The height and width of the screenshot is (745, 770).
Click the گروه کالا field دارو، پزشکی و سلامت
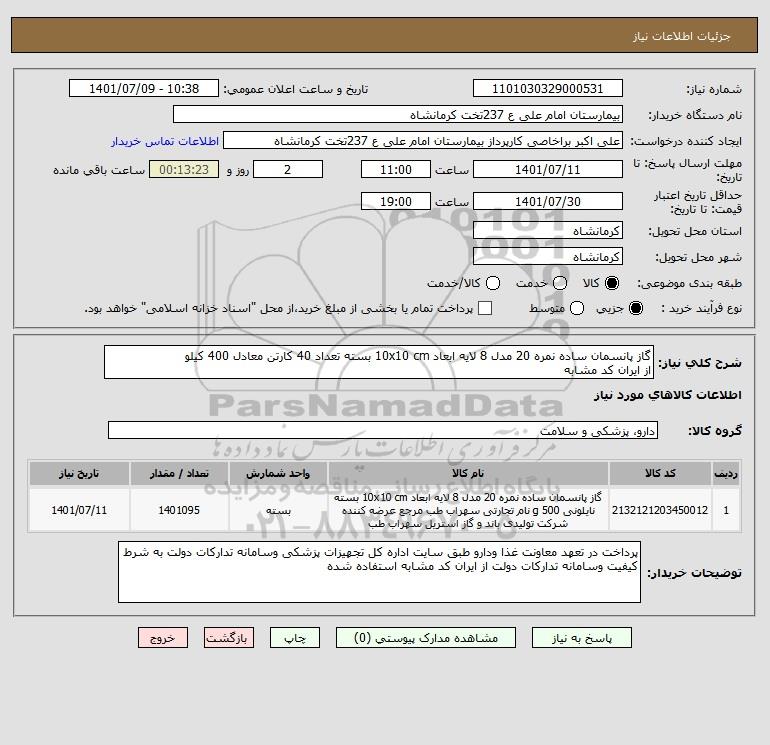(x=383, y=431)
